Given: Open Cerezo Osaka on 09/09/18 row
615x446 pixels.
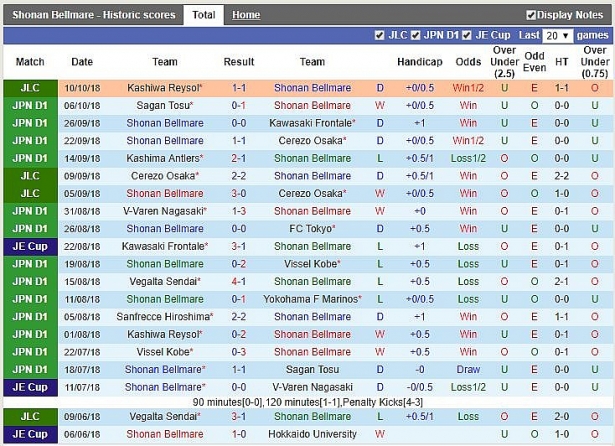Looking at the screenshot, I should tap(165, 176).
